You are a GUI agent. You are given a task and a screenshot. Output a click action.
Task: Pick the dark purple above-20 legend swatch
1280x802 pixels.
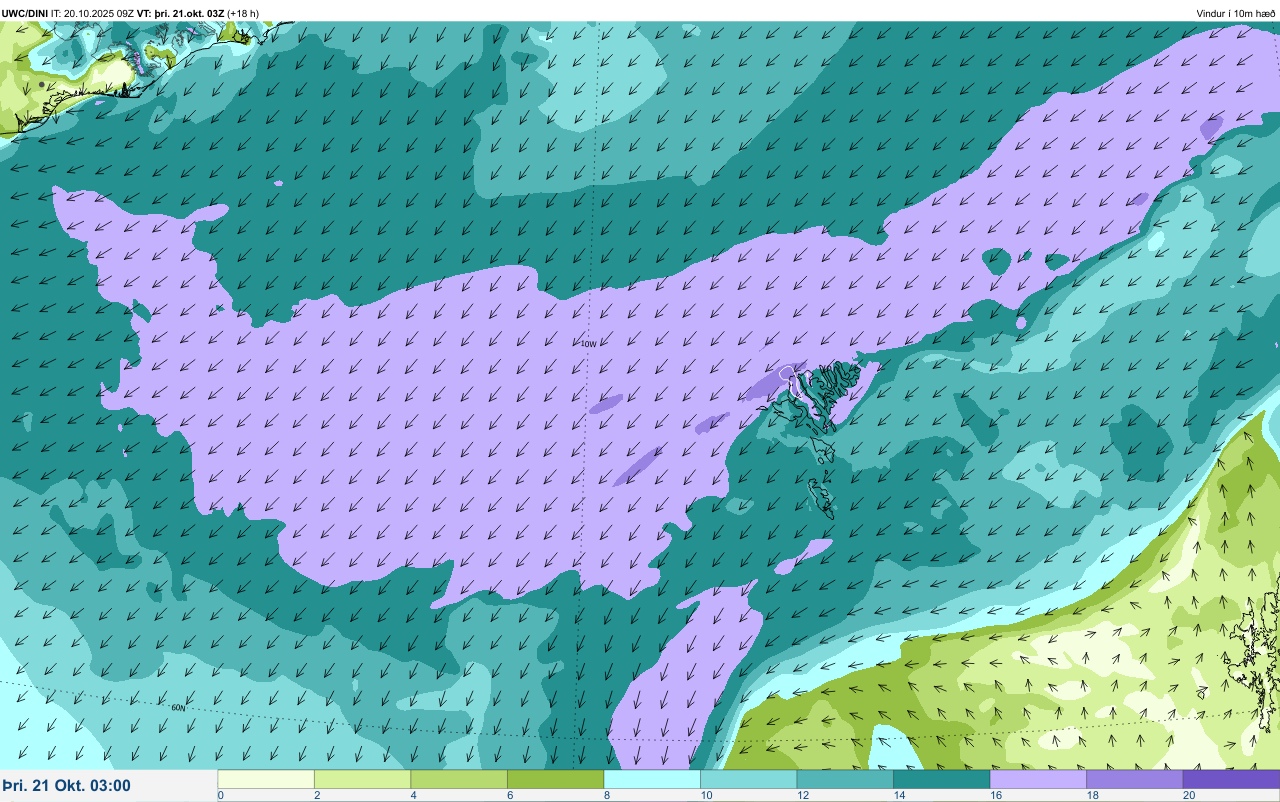(x=1231, y=779)
